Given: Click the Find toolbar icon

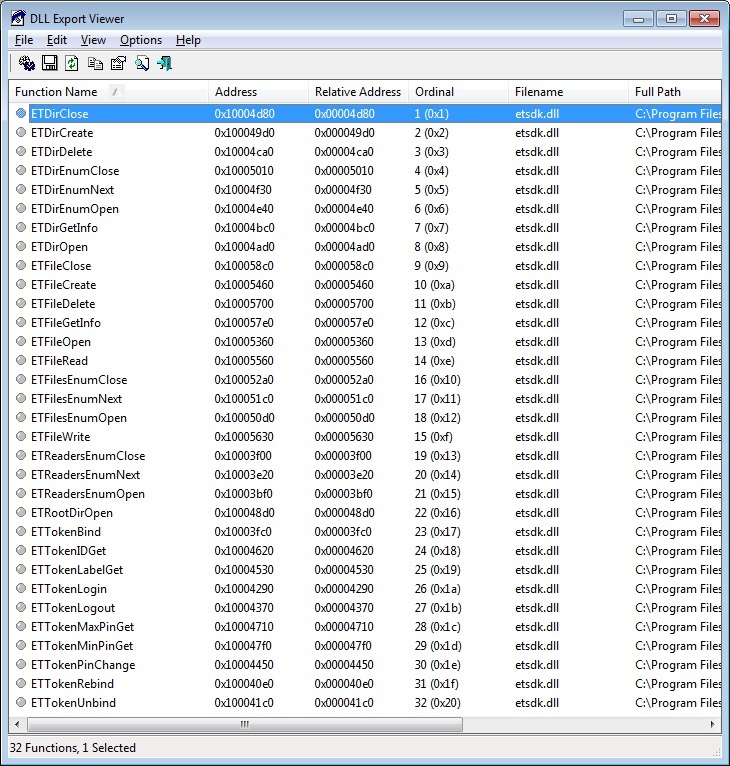Looking at the screenshot, I should click(142, 64).
